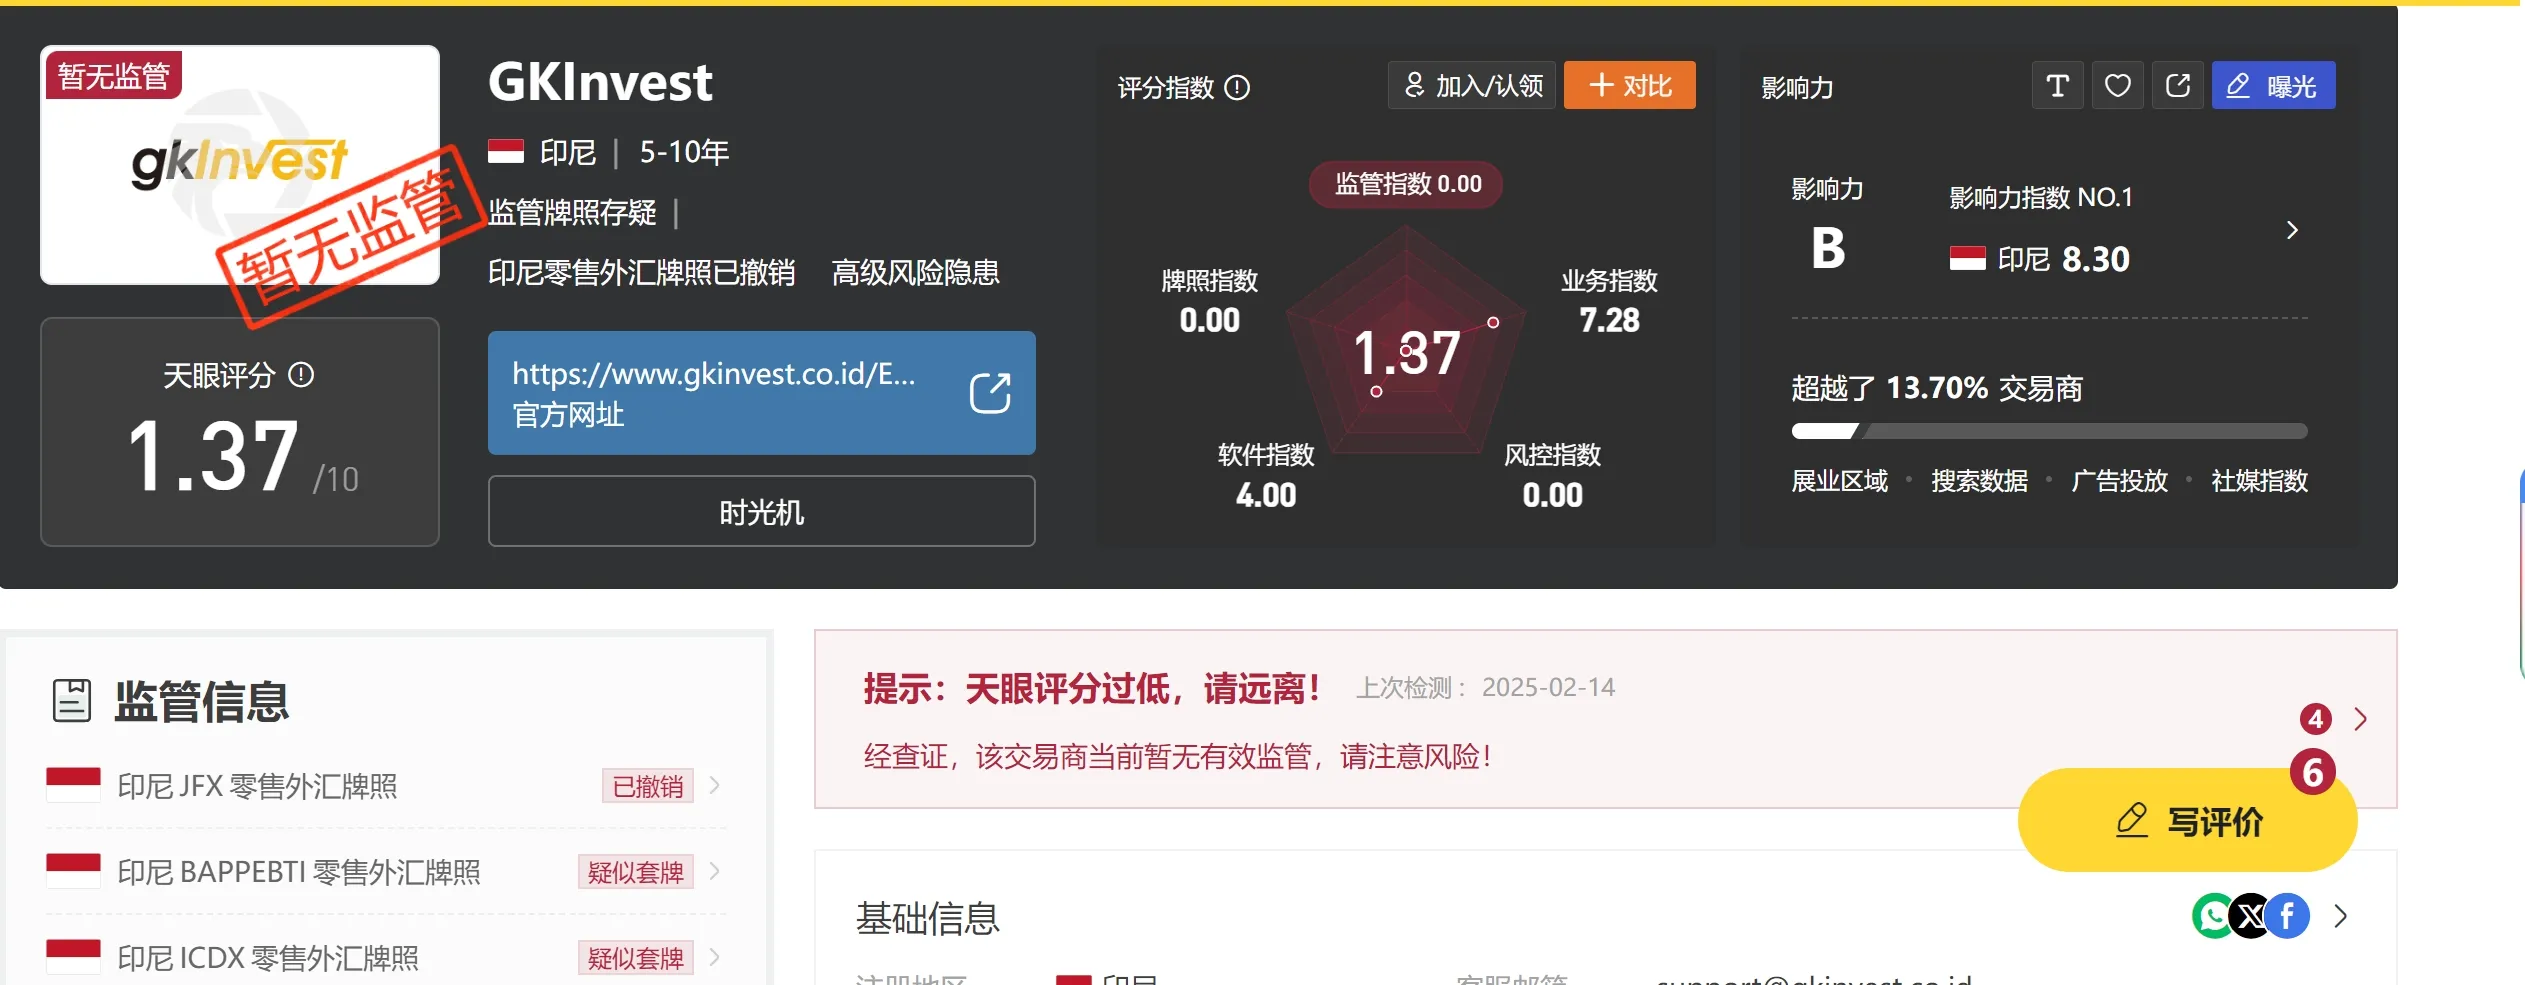Click the GKInvest broker title
Image resolution: width=2525 pixels, height=985 pixels.
click(x=601, y=82)
